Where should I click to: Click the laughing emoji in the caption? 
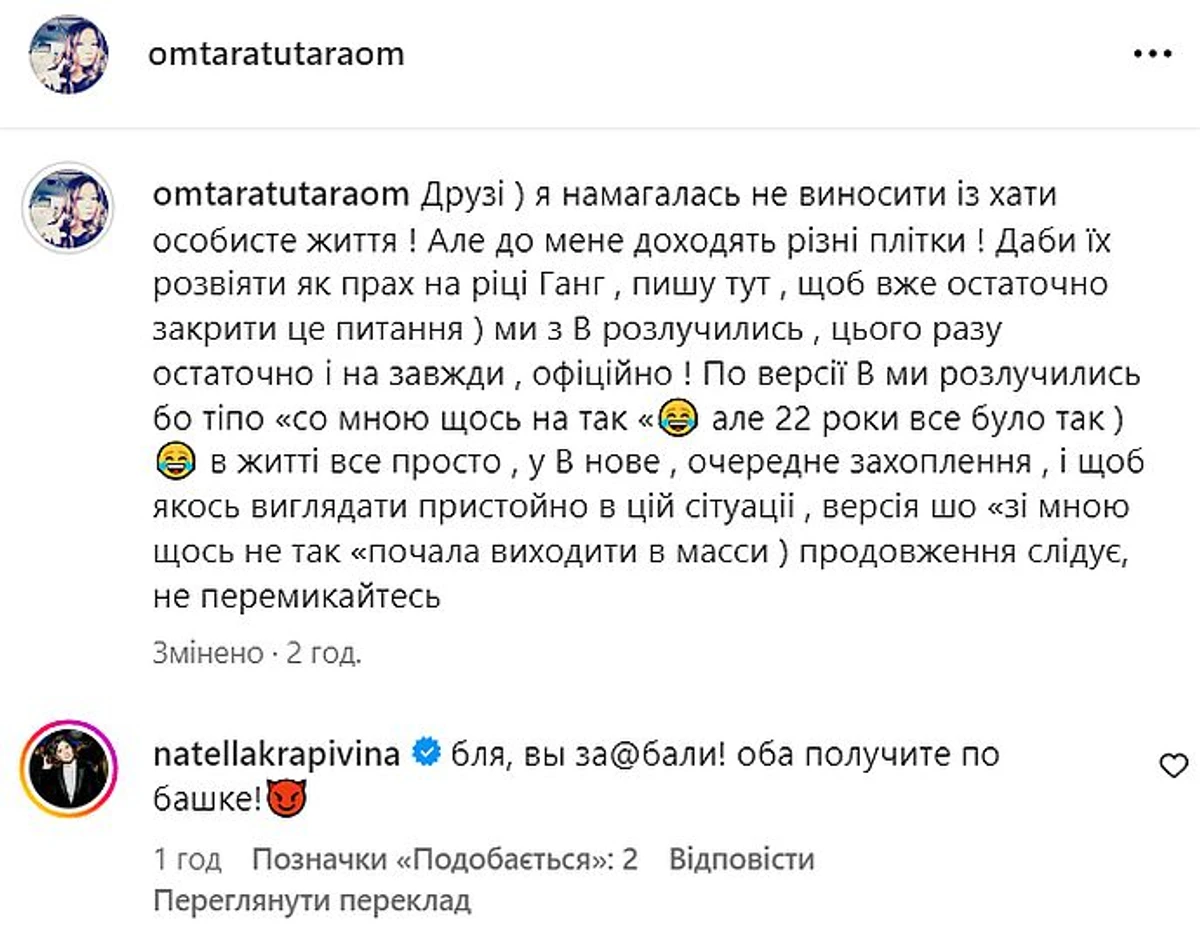coord(679,418)
